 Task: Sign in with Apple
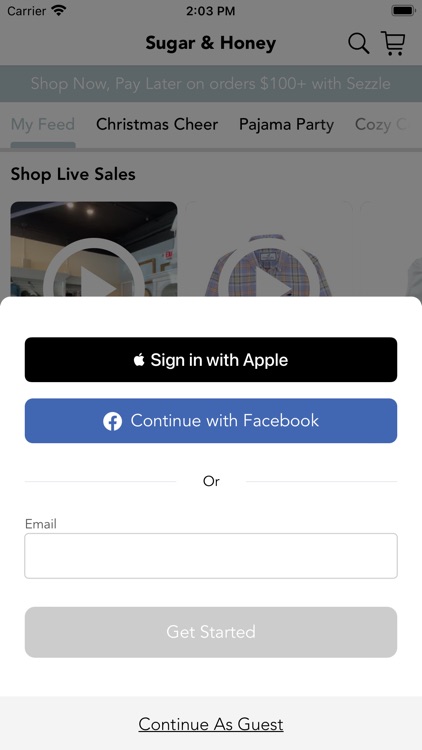211,360
